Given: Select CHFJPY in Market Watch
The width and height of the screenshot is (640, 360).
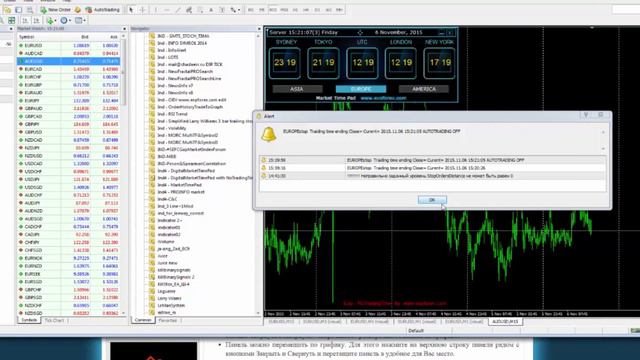Looking at the screenshot, I should (x=69, y=242).
